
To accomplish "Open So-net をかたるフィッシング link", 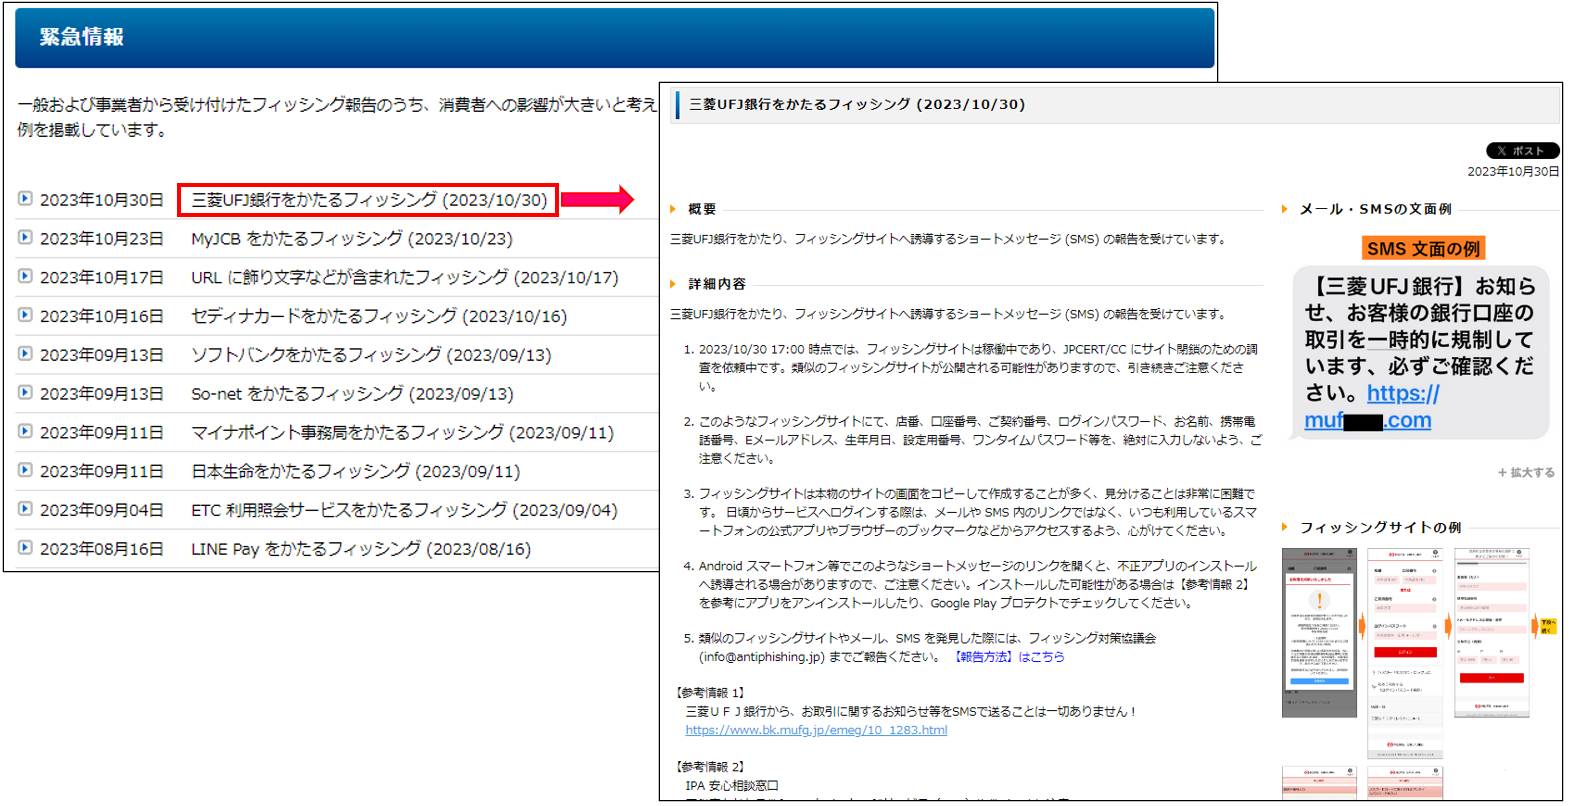I will click(x=352, y=394).
